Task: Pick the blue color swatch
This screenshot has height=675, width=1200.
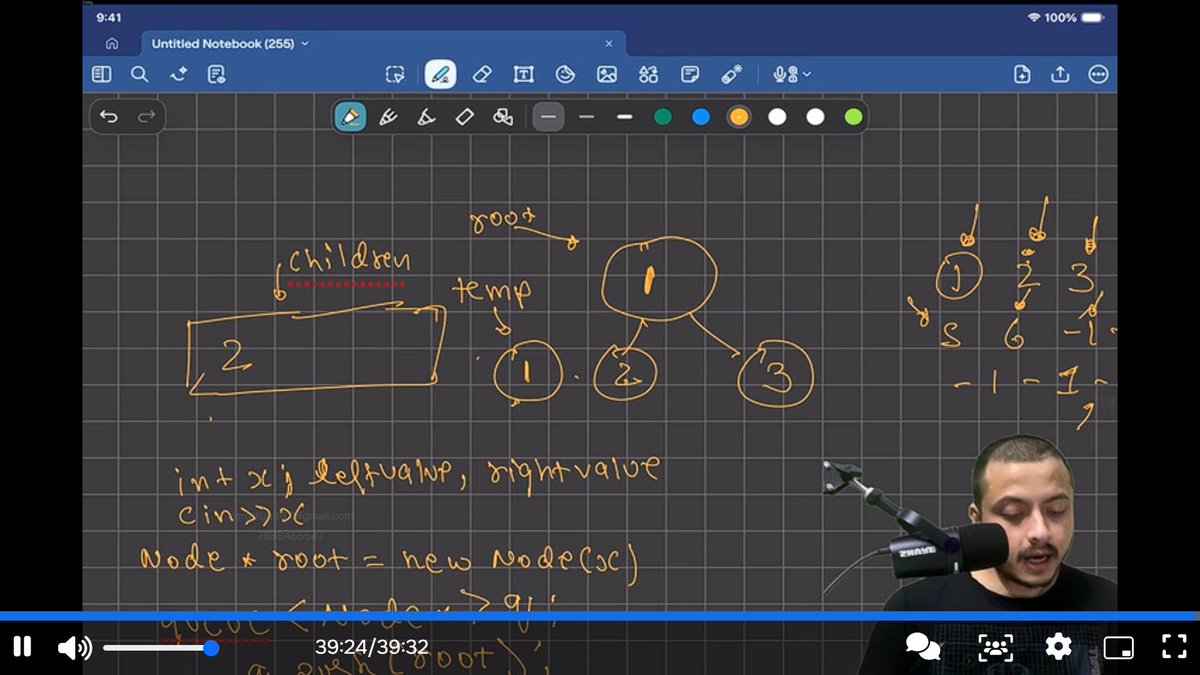Action: pyautogui.click(x=701, y=117)
